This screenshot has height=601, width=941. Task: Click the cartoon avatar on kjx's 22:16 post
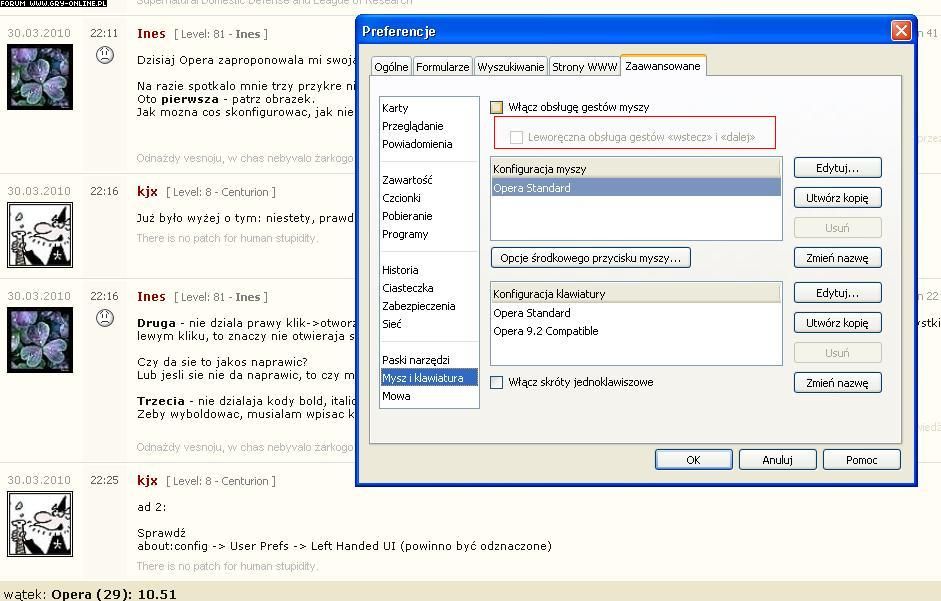(40, 235)
